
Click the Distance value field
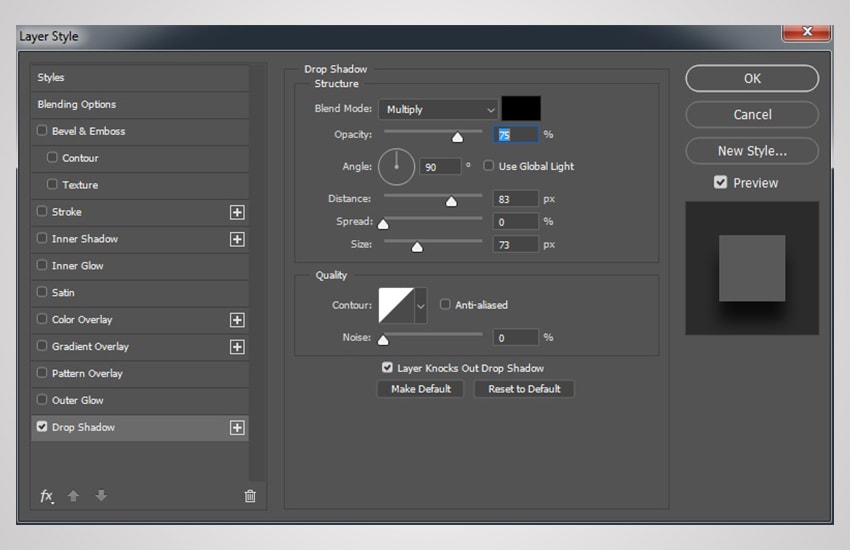[516, 199]
